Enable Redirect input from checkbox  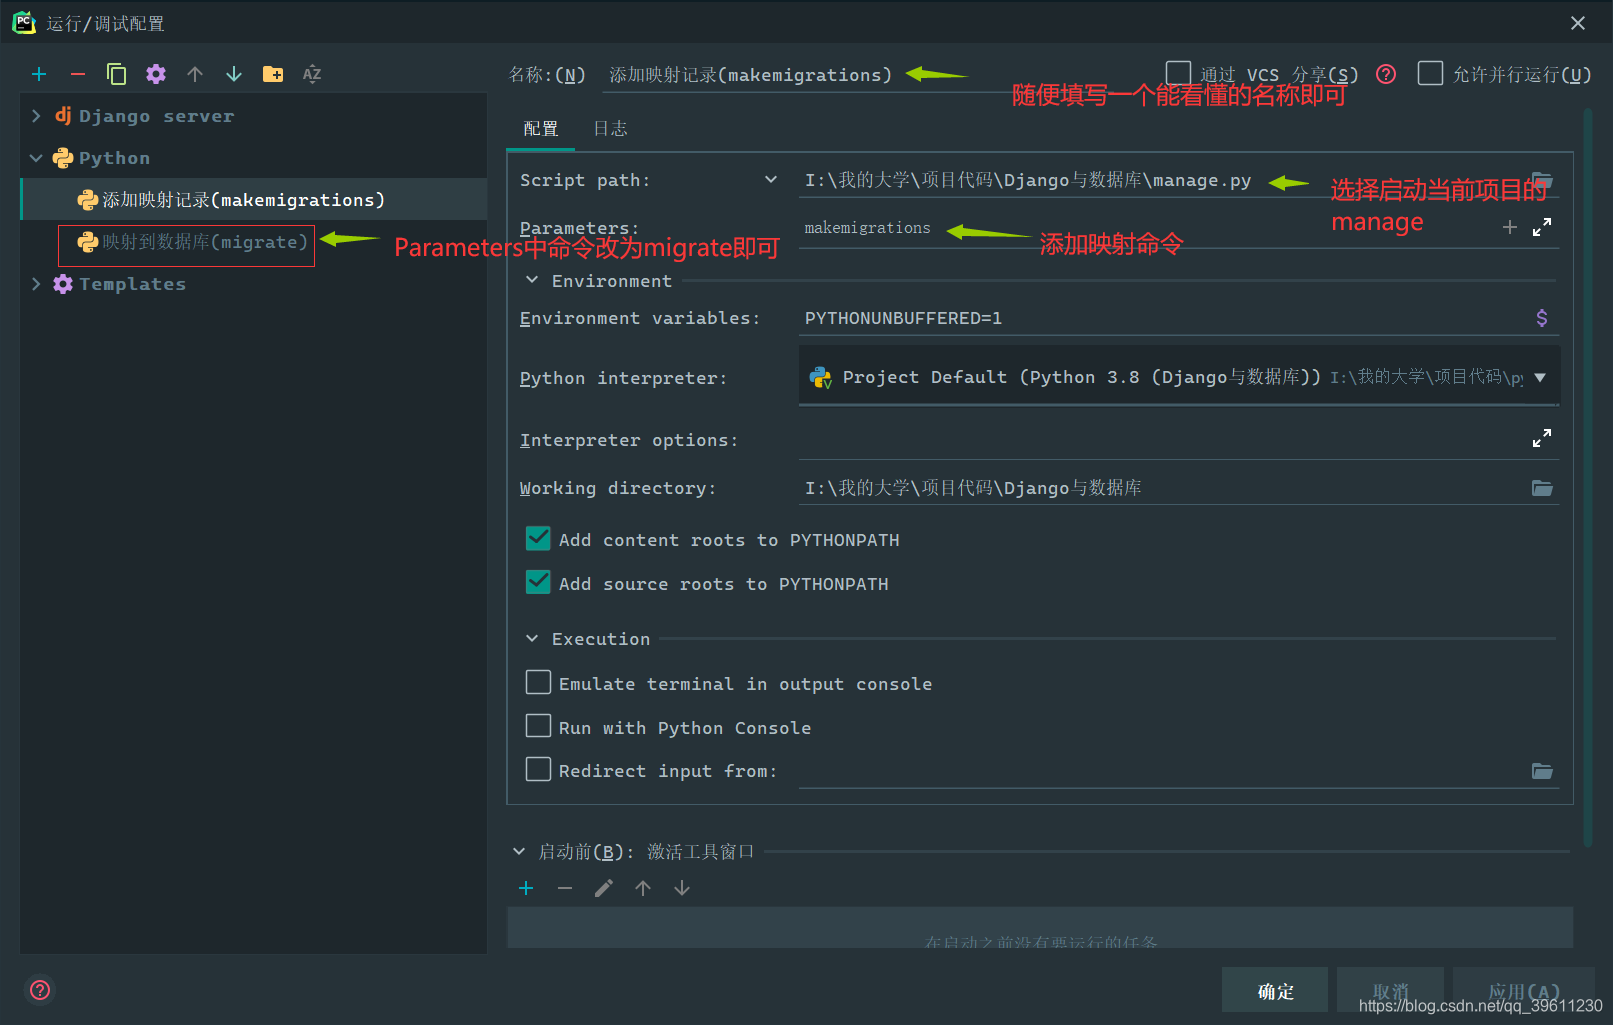538,769
